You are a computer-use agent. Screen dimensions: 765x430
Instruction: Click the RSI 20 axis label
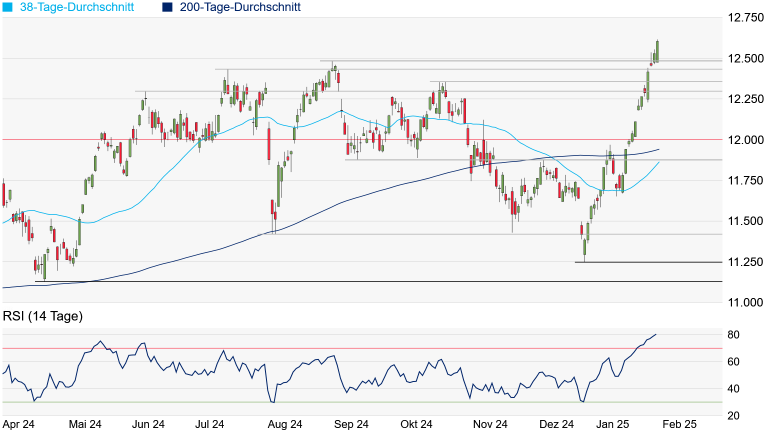coord(733,416)
